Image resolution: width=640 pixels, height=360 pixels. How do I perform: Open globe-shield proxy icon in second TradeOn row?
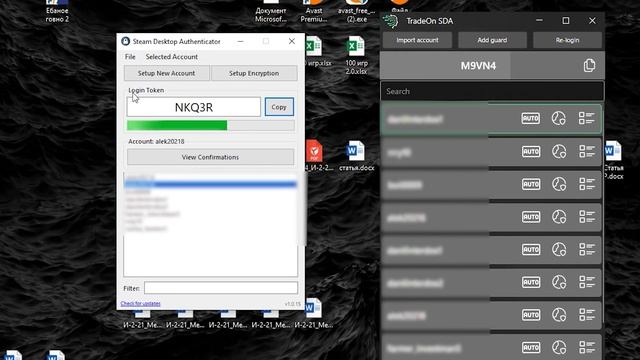[x=559, y=151]
